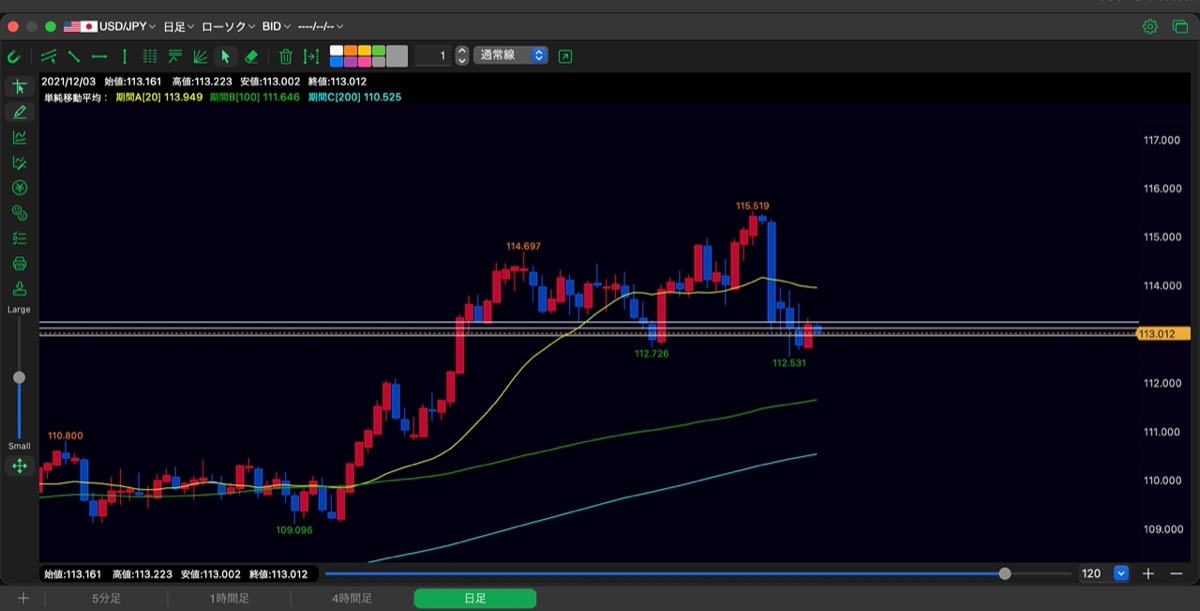Open the 通常線 line style dropdown
Screen dimensions: 1200x611
tap(512, 56)
